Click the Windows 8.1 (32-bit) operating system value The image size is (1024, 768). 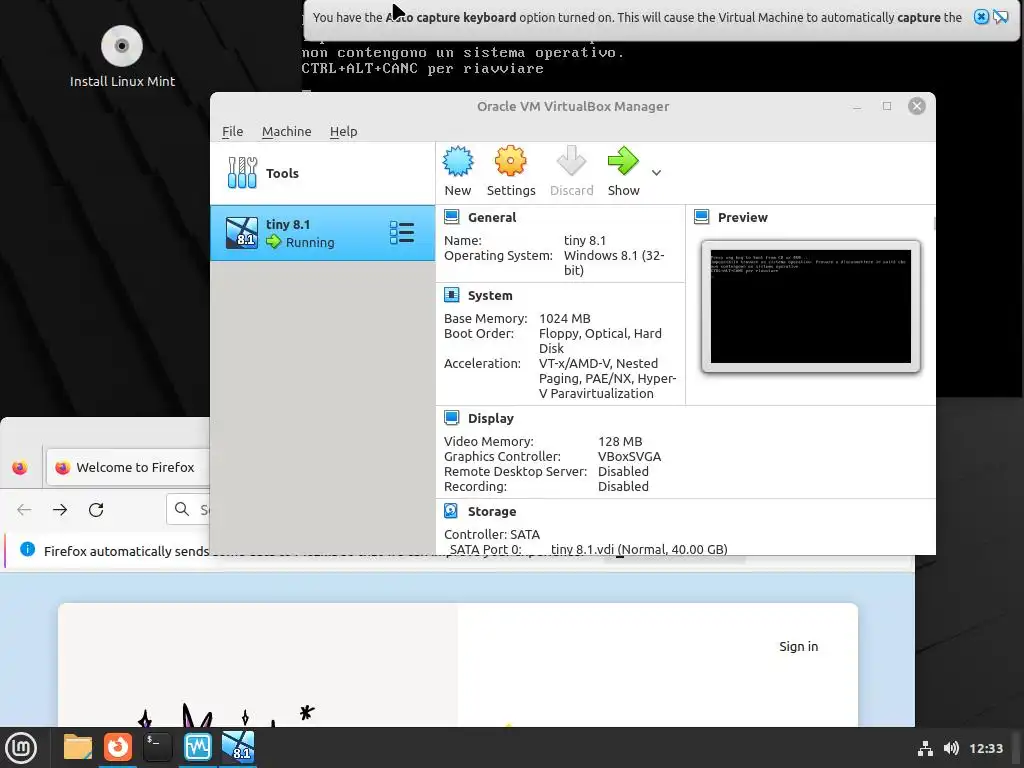click(x=614, y=263)
